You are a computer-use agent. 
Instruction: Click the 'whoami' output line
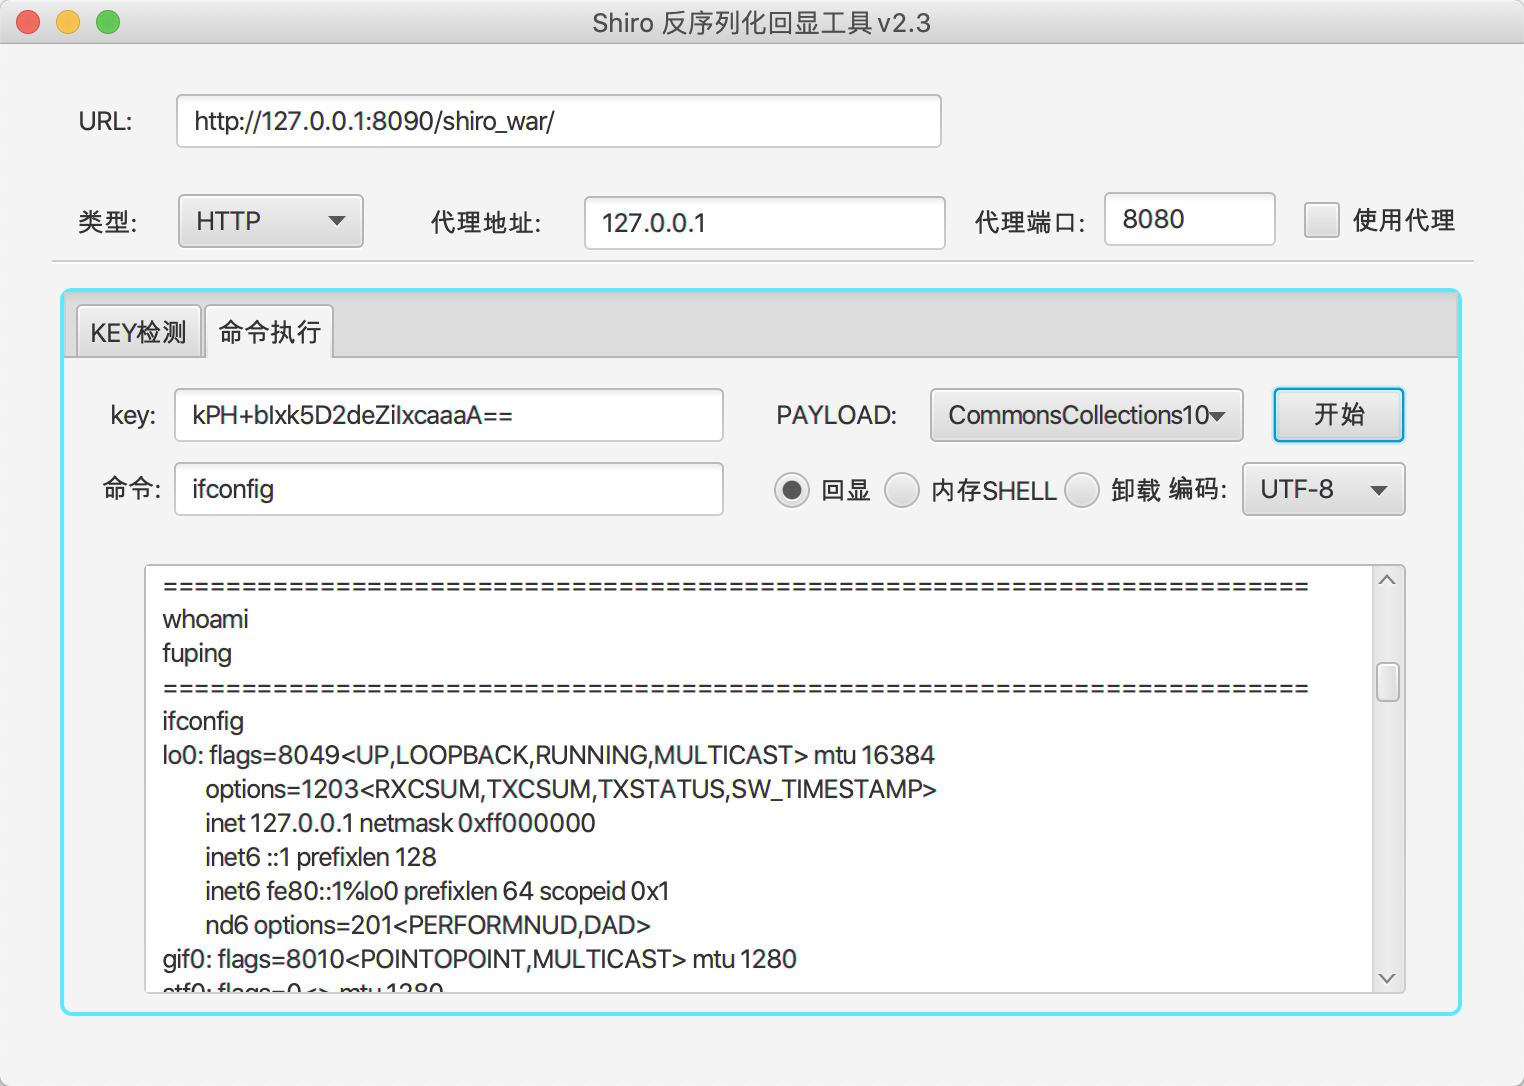click(x=205, y=619)
